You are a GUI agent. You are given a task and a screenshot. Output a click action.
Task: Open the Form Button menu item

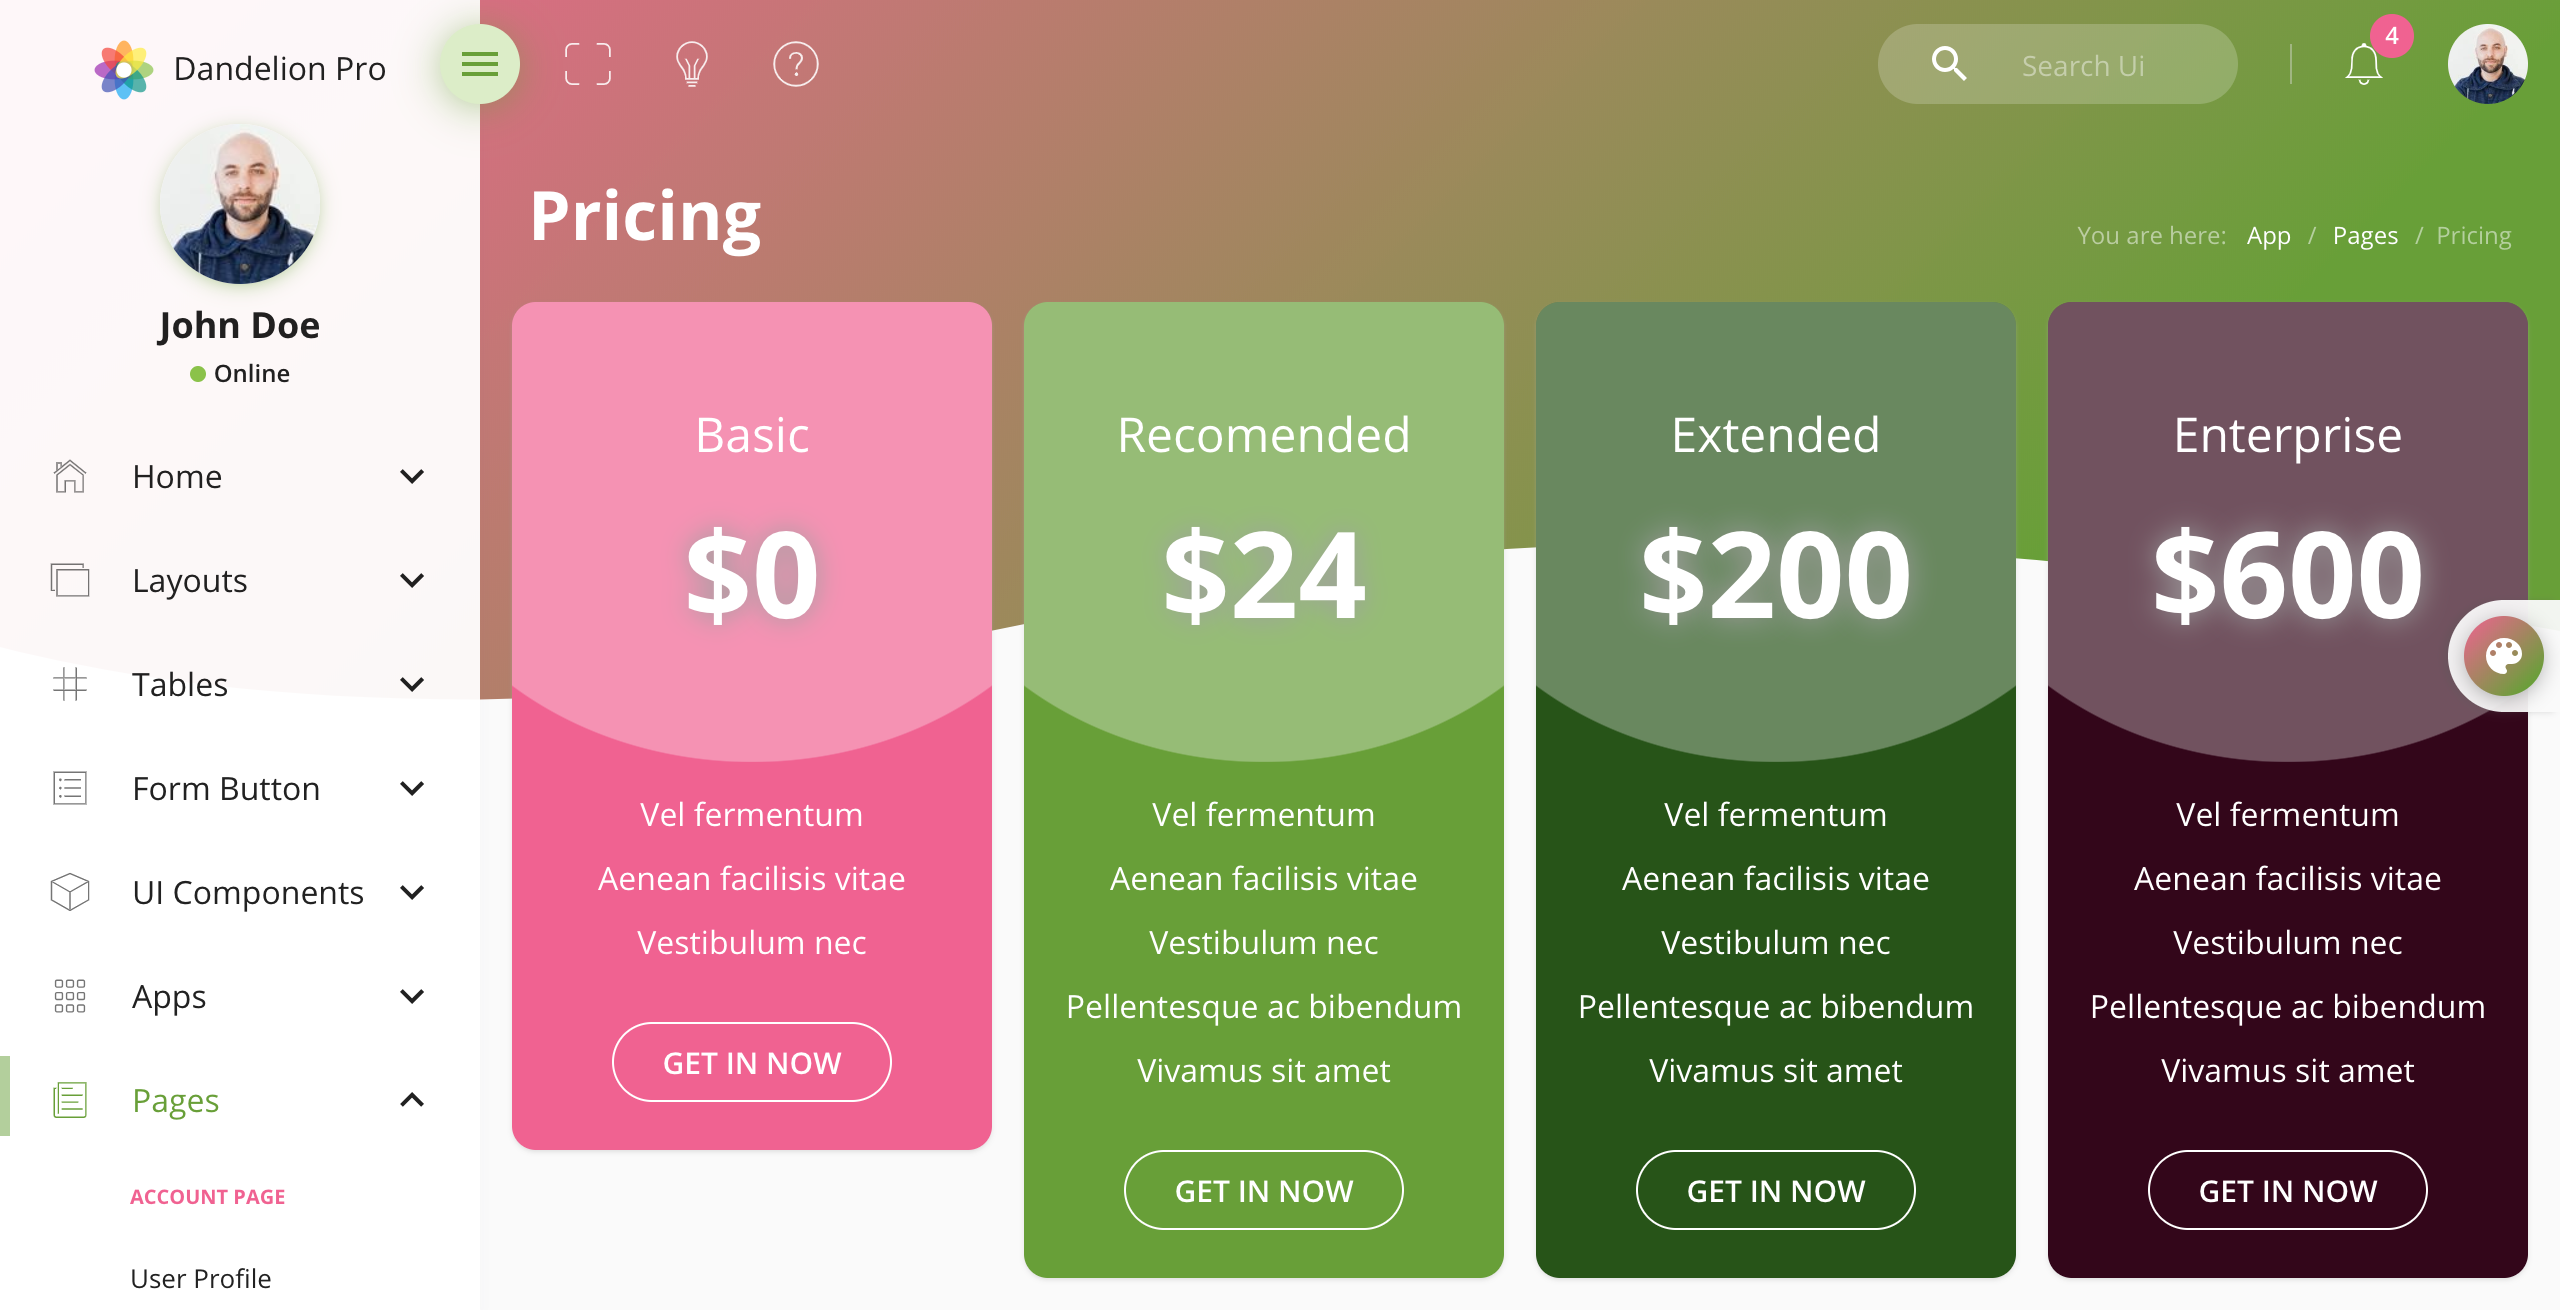pyautogui.click(x=227, y=789)
